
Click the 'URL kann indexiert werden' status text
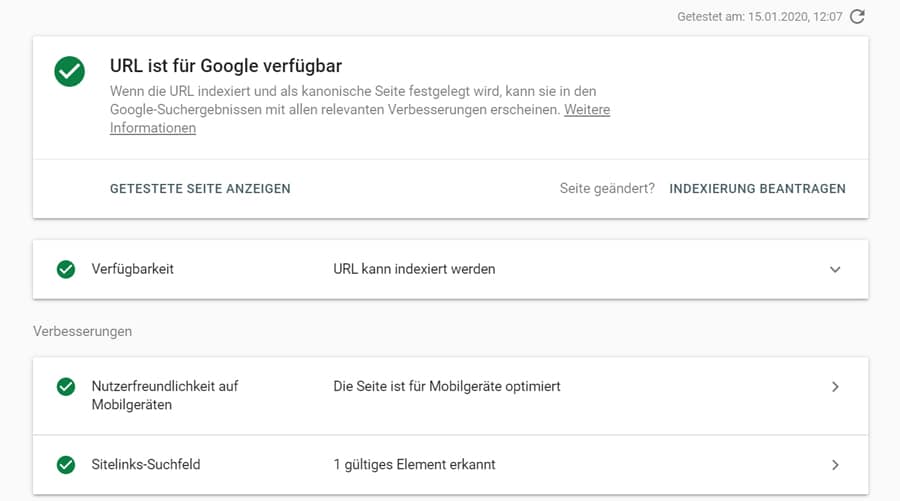click(414, 269)
